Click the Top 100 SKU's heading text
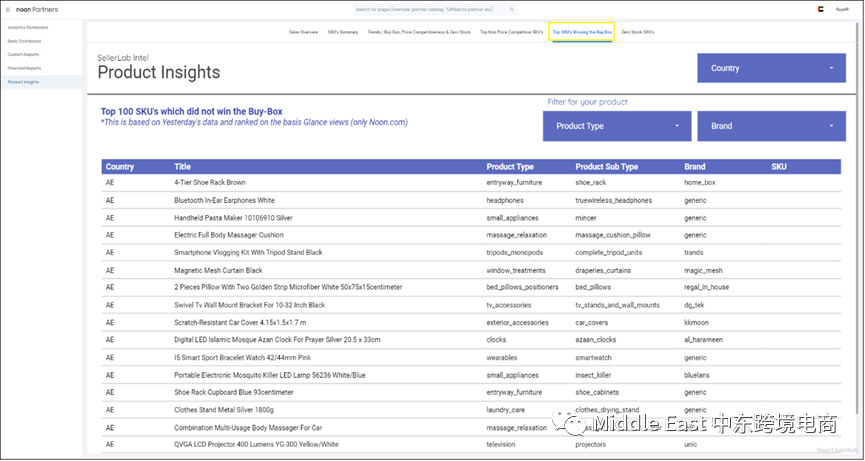 (x=191, y=111)
